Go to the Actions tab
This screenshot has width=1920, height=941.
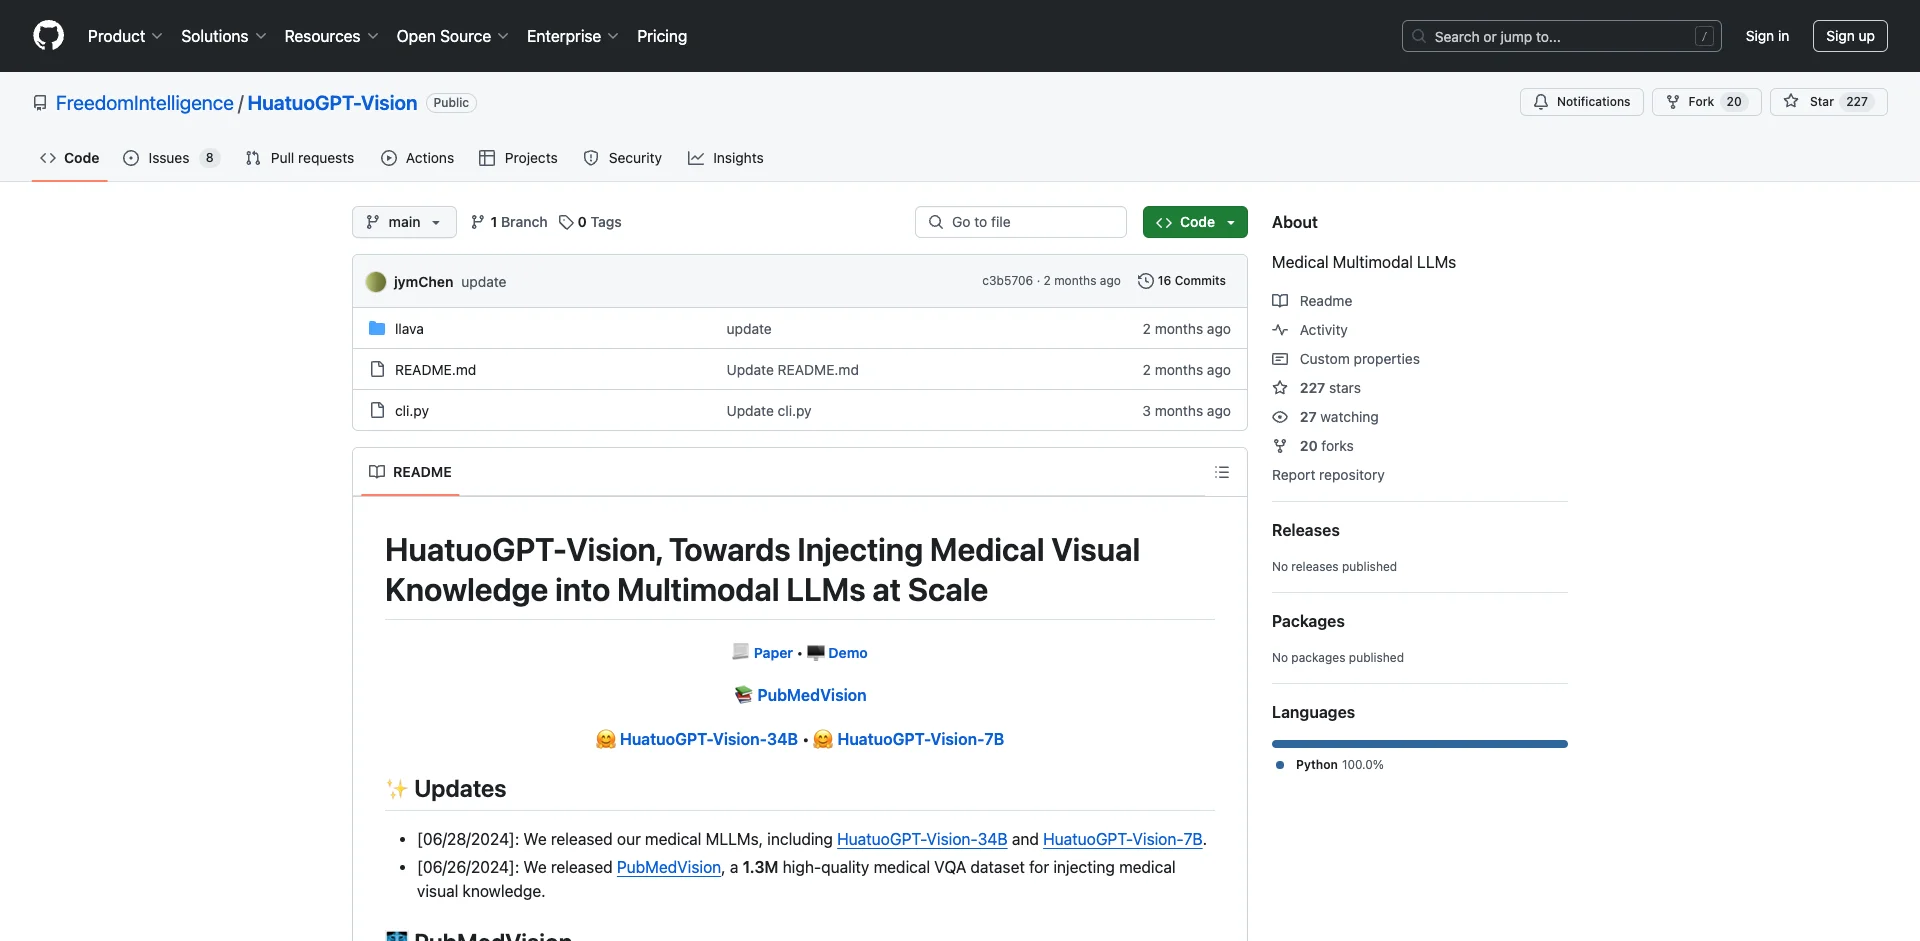pos(418,158)
